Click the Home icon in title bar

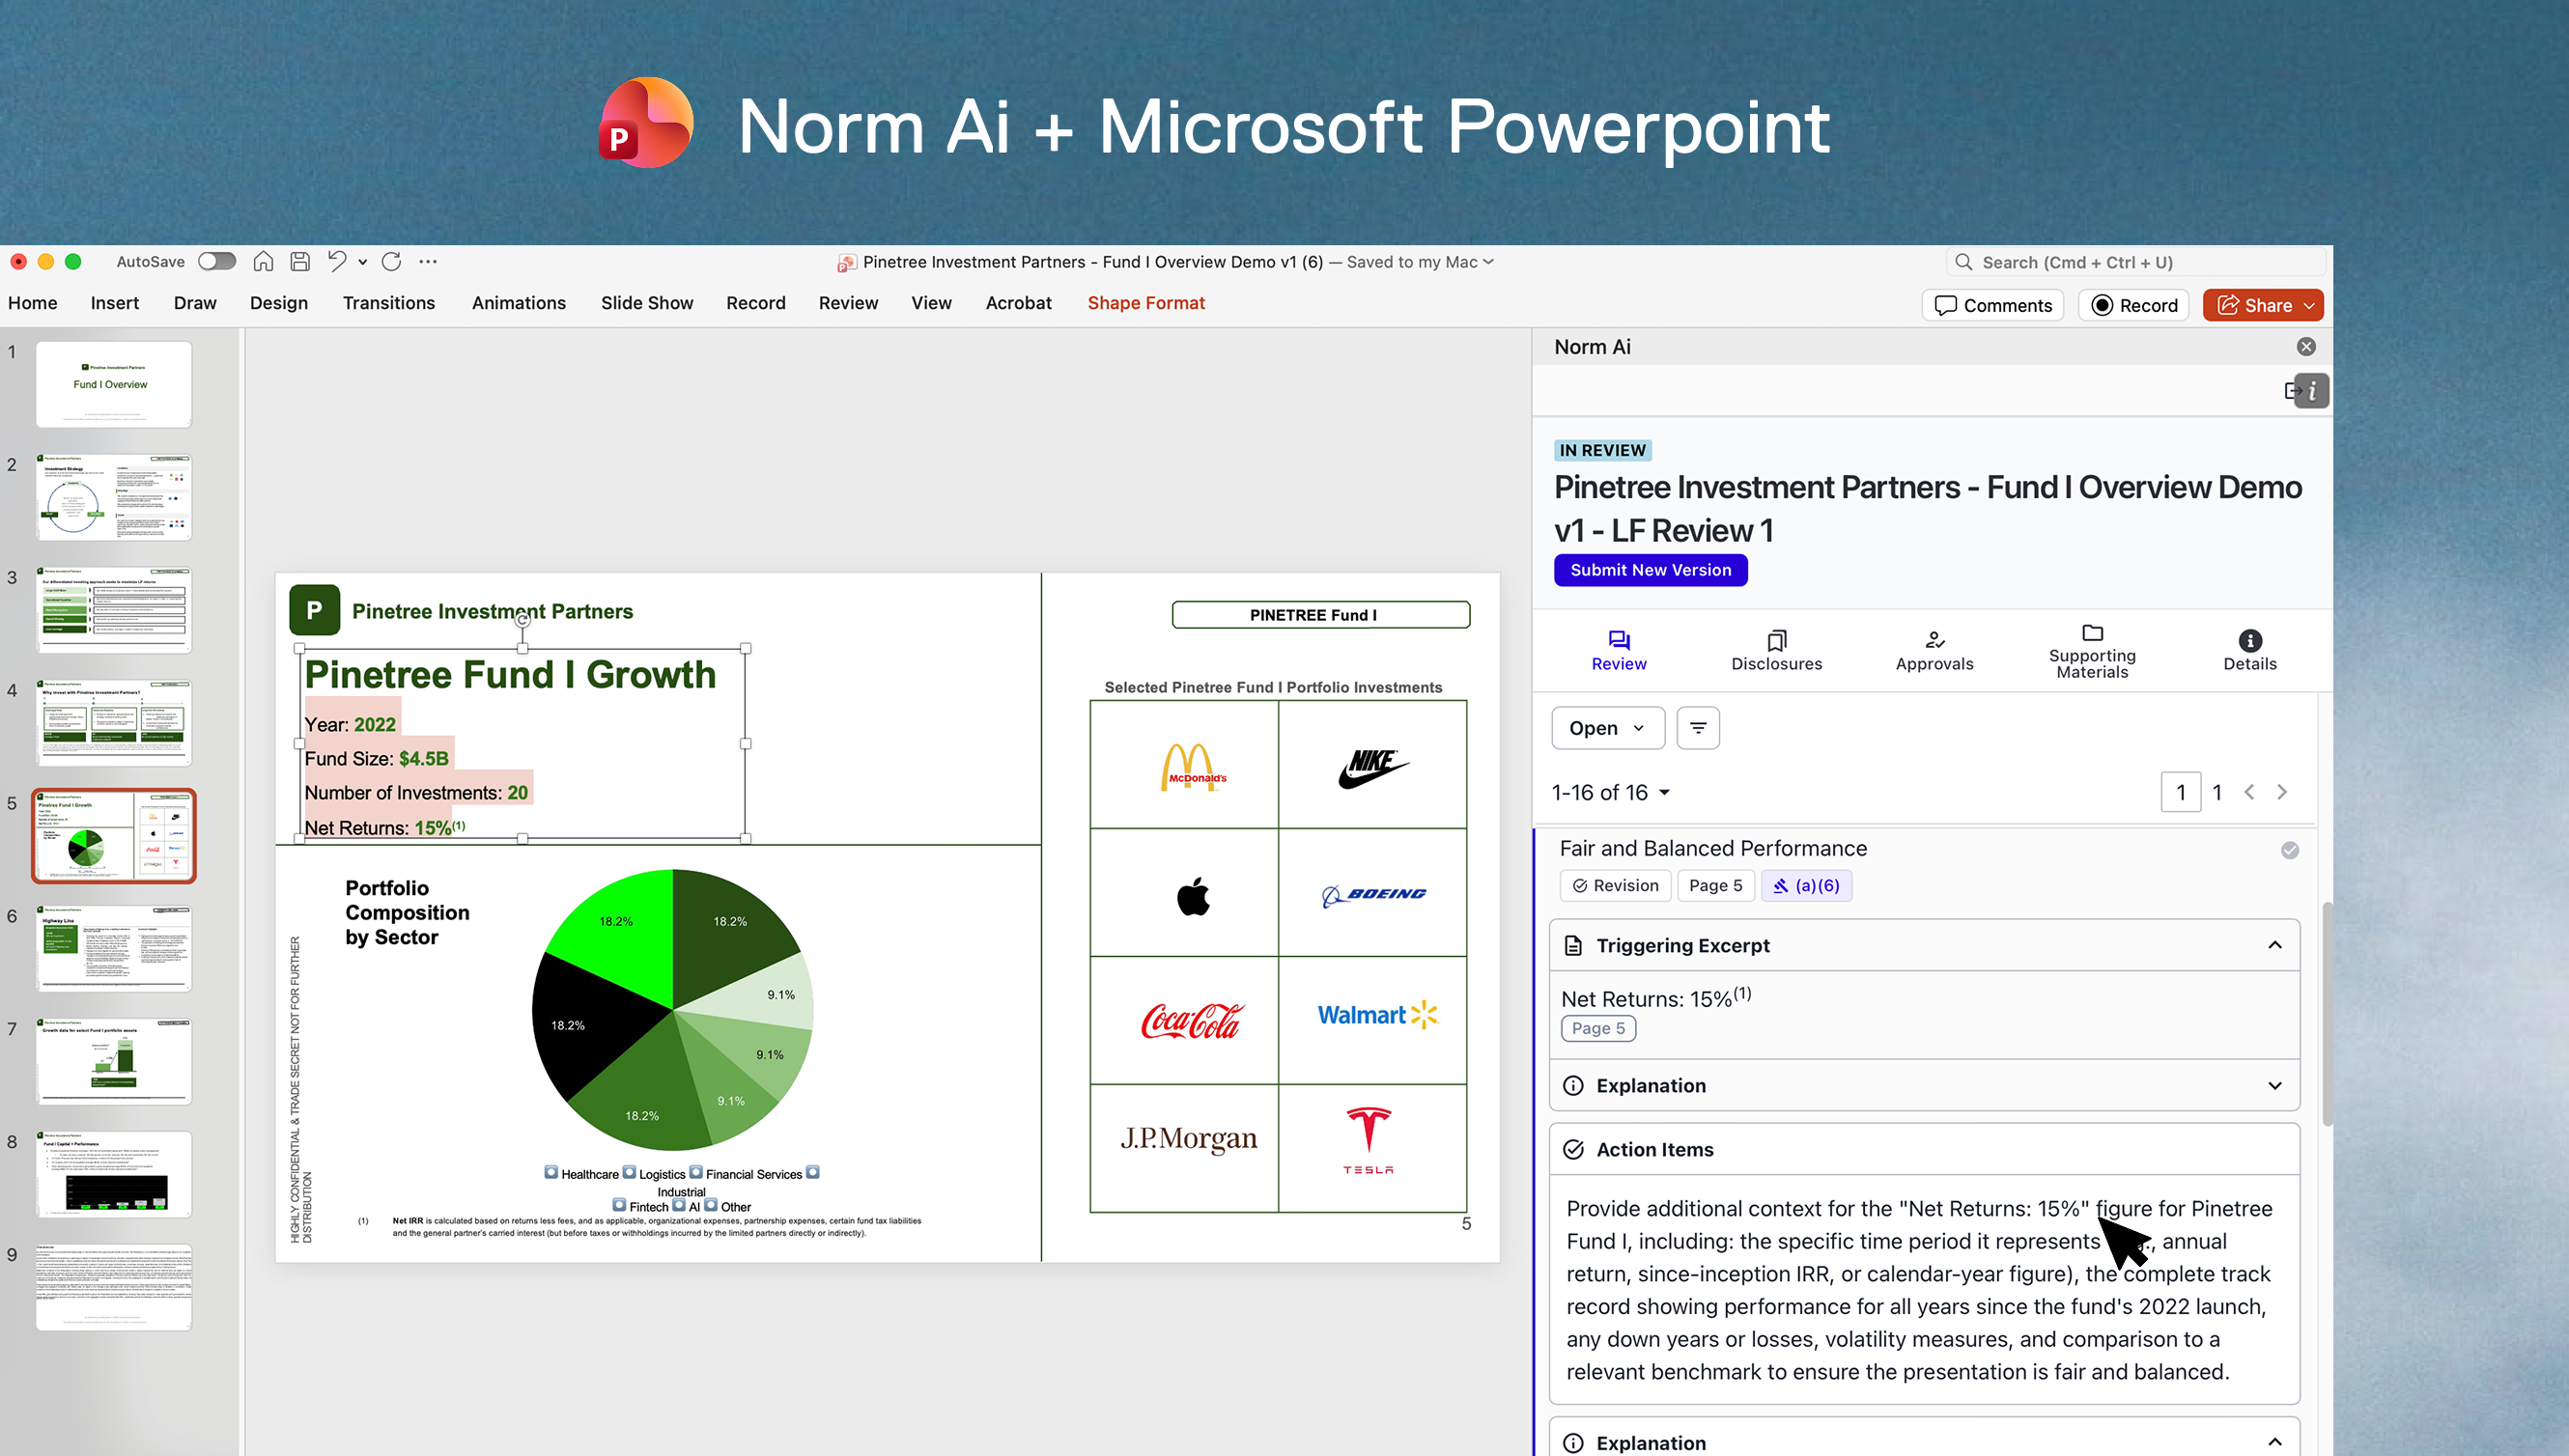click(263, 261)
